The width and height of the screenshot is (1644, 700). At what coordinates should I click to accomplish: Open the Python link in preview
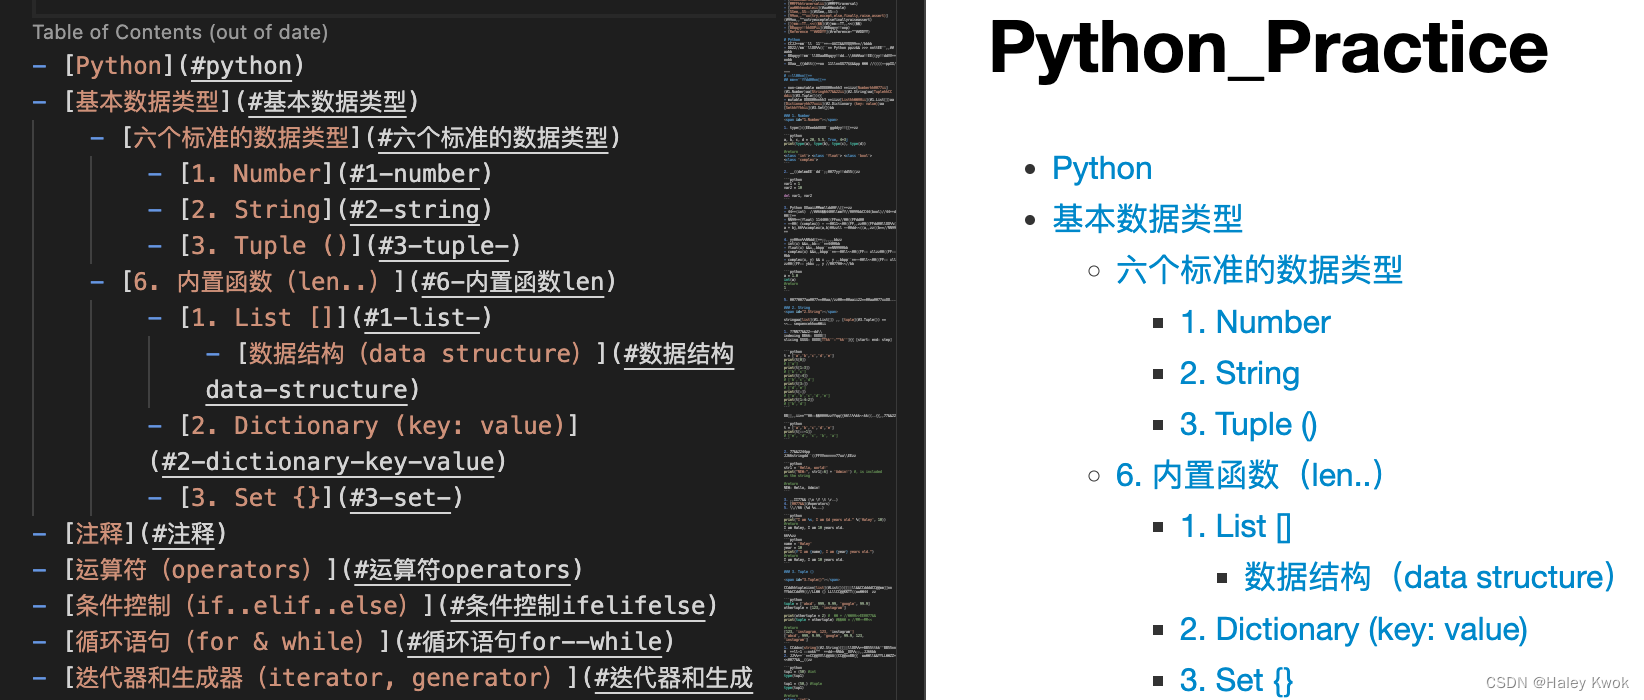[1101, 168]
